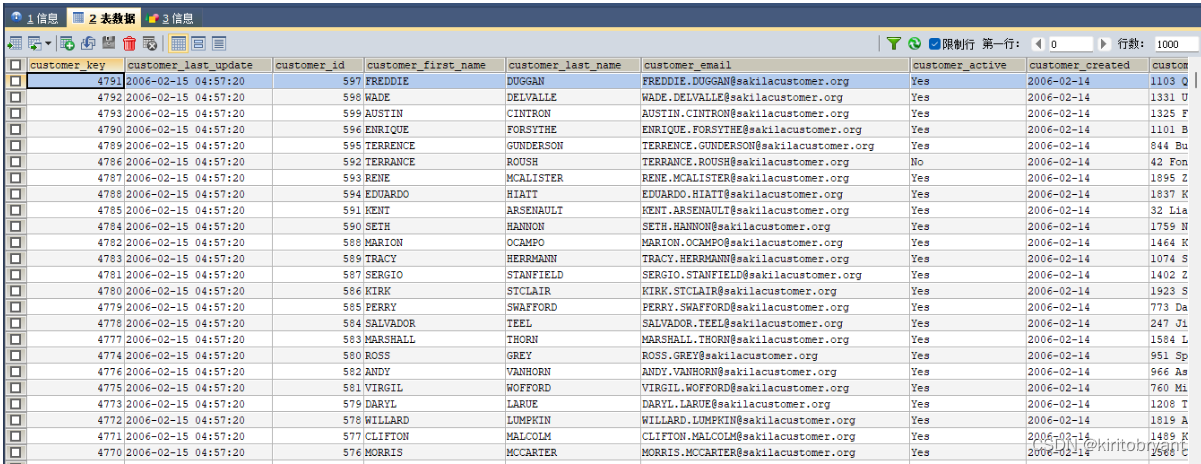Check the row checkbox for customer_key 4793
Screen dimensions: 1201x464
15,113
